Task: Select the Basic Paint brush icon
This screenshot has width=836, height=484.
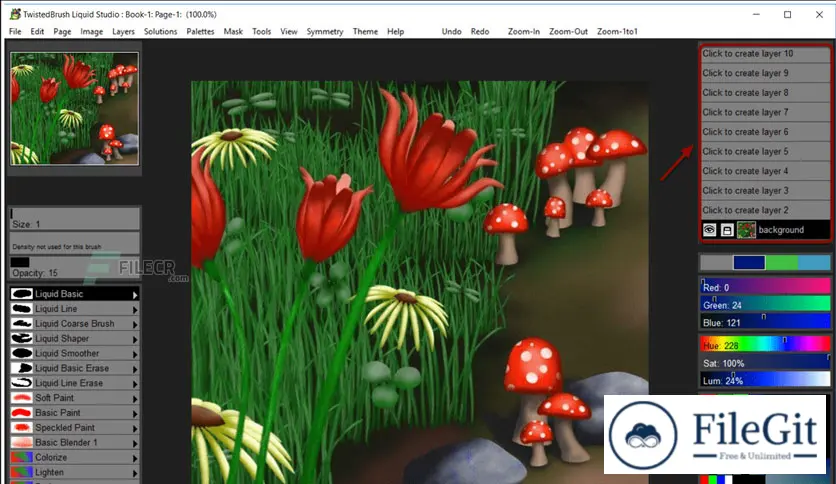Action: point(21,413)
